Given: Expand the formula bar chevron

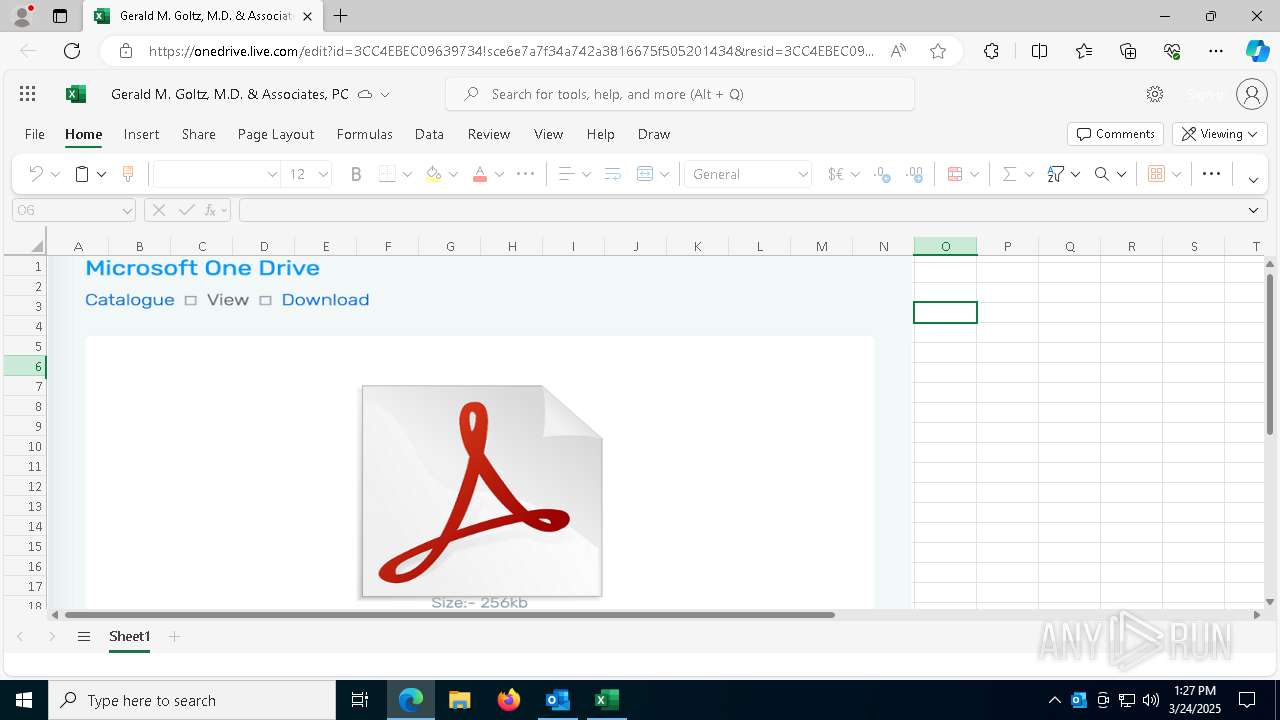Looking at the screenshot, I should pyautogui.click(x=1253, y=210).
